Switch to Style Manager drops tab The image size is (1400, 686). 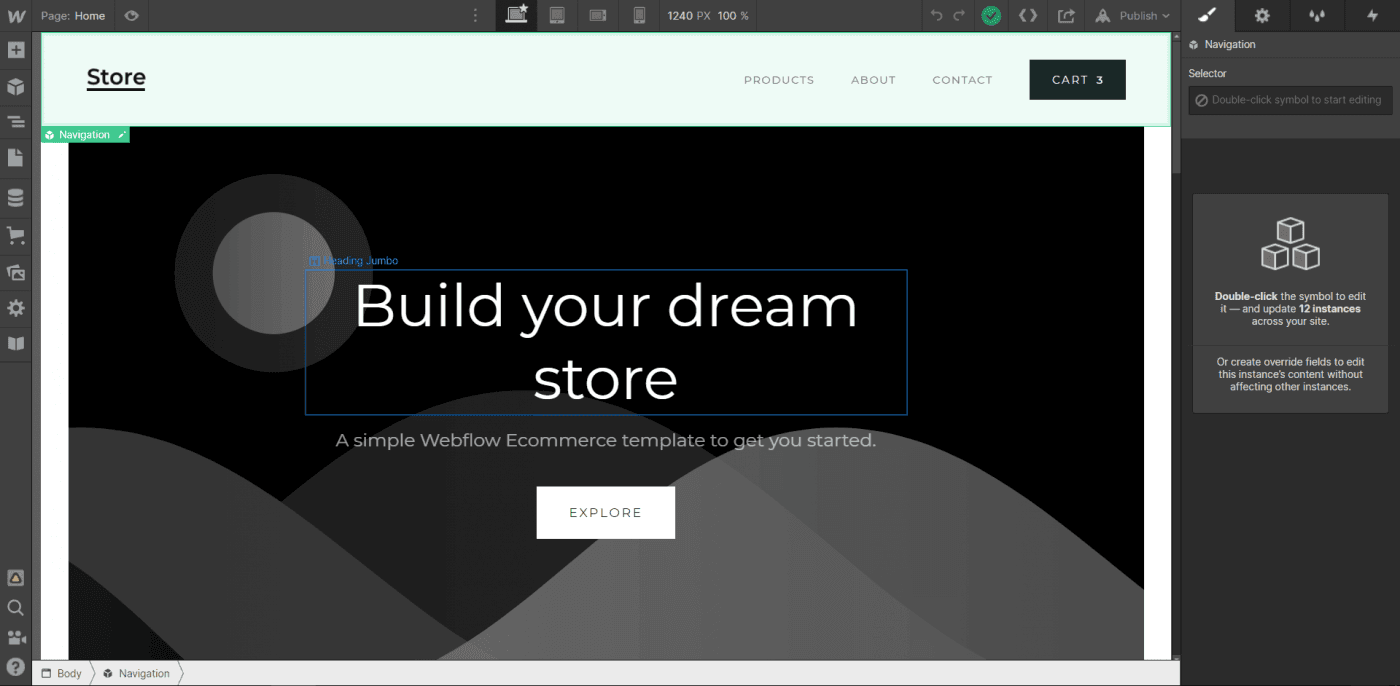pos(1317,16)
